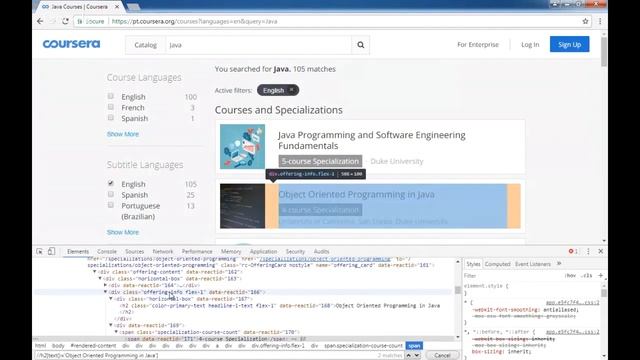Check the French course language box

click(111, 107)
